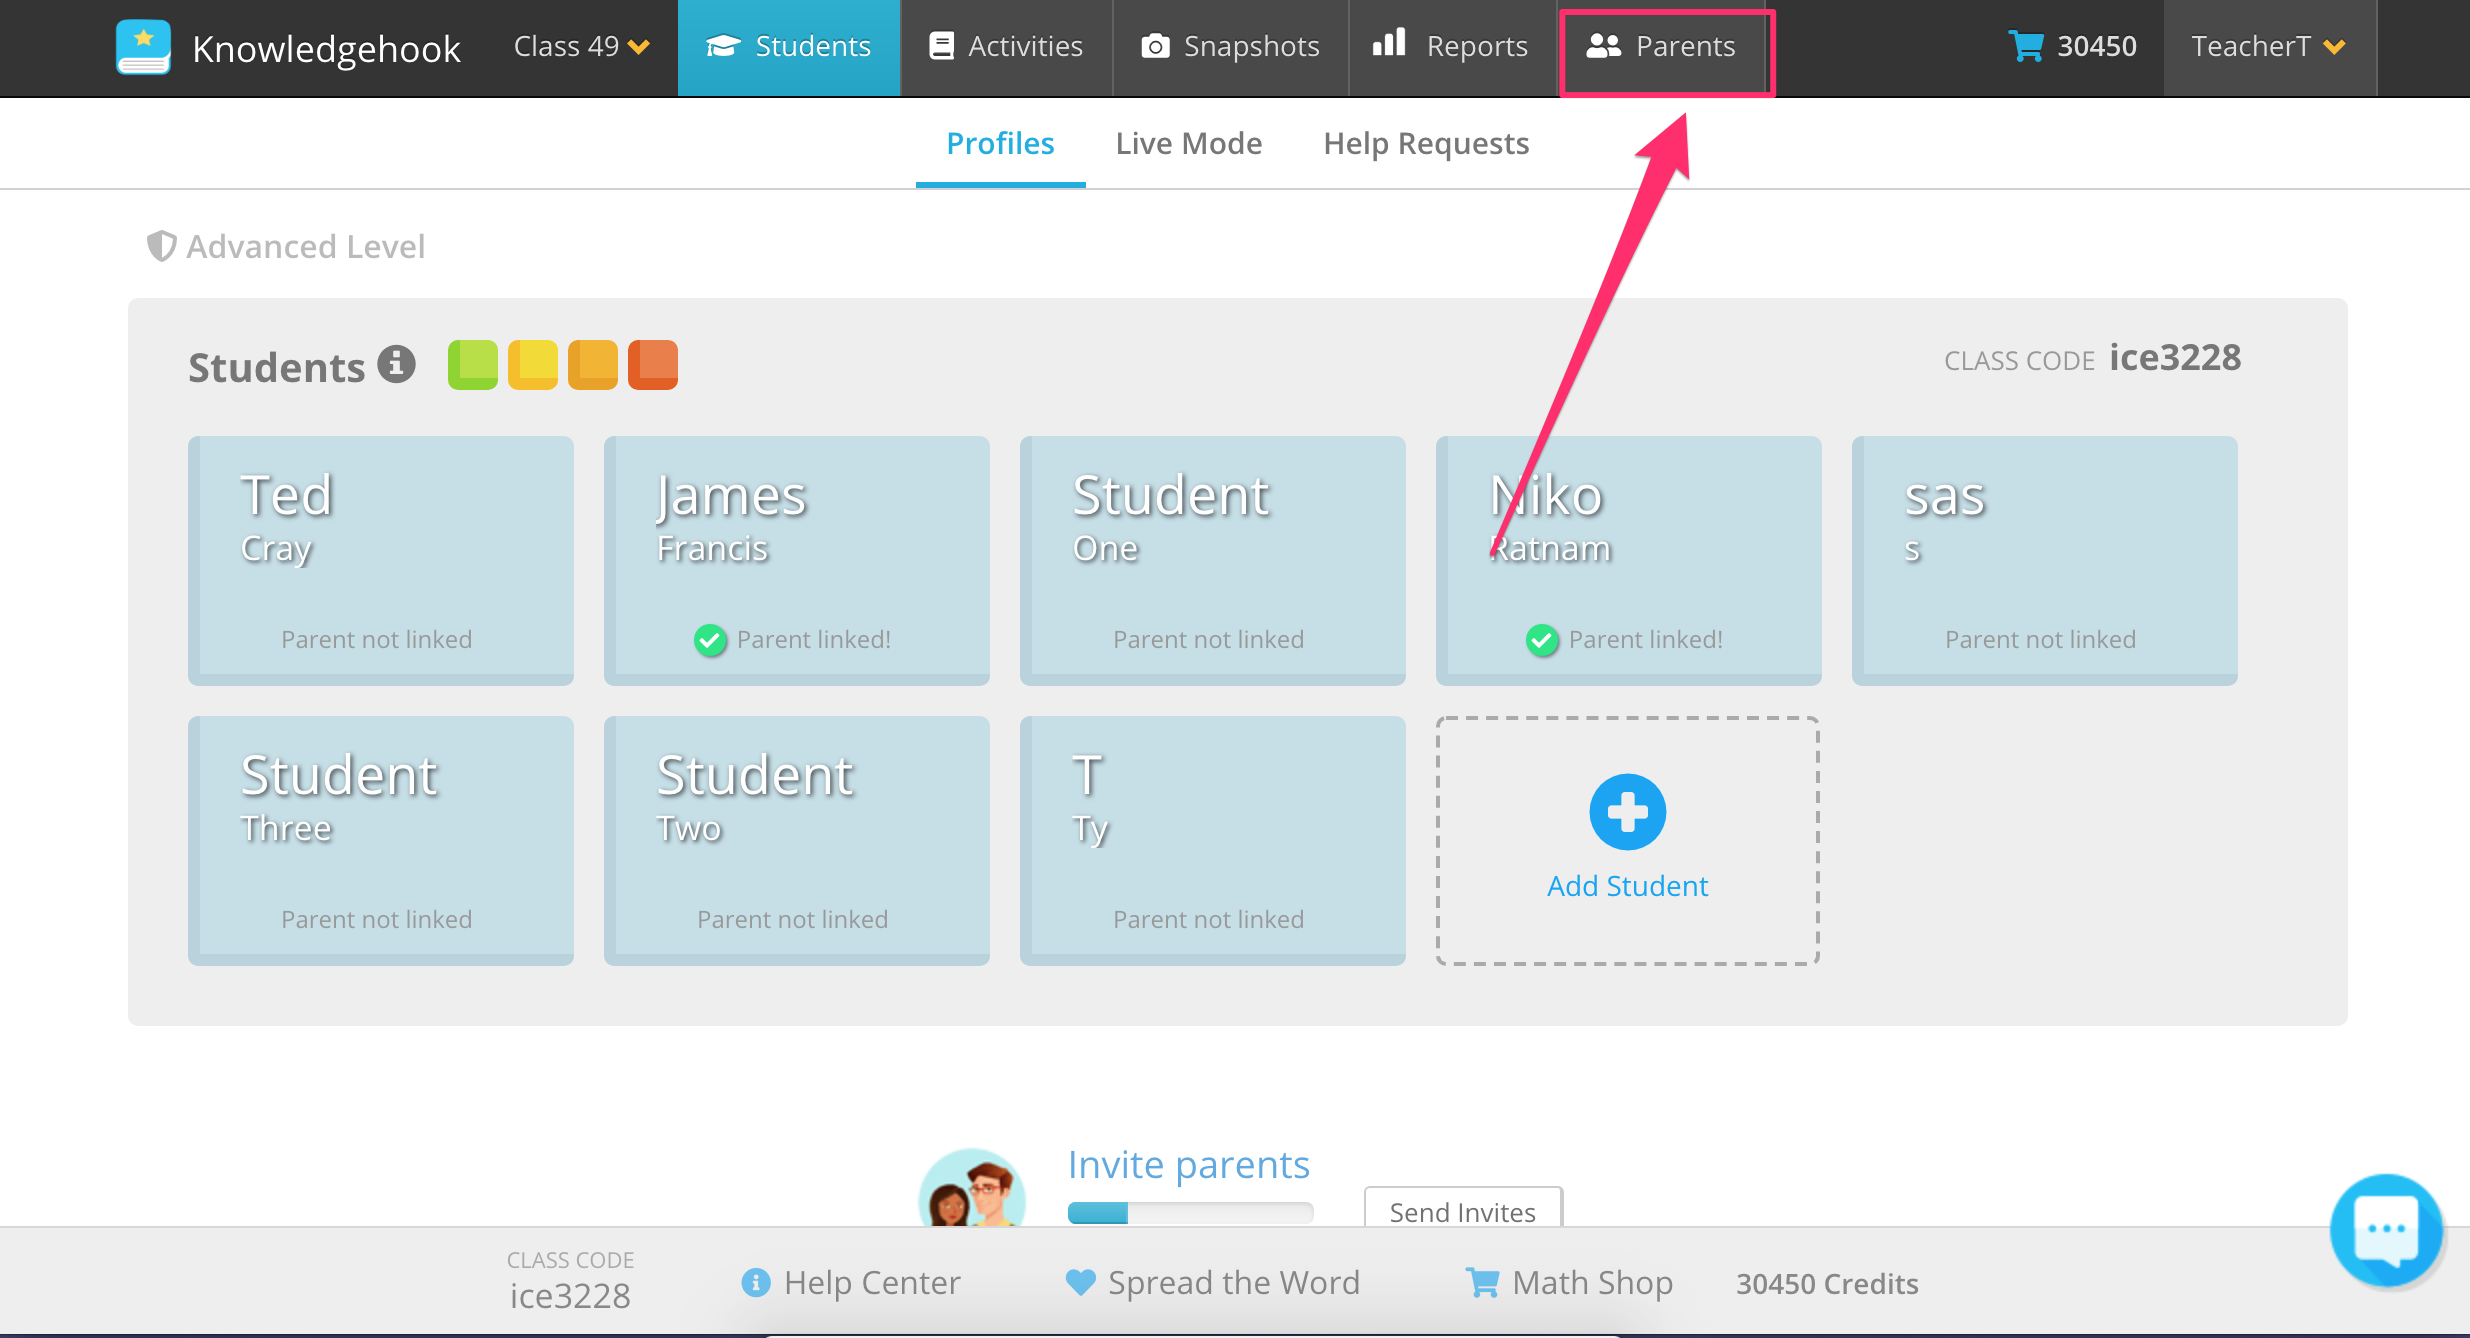Screen dimensions: 2470x1338
Task: Click James Francis's Parent linked checkmark
Action: tap(710, 640)
